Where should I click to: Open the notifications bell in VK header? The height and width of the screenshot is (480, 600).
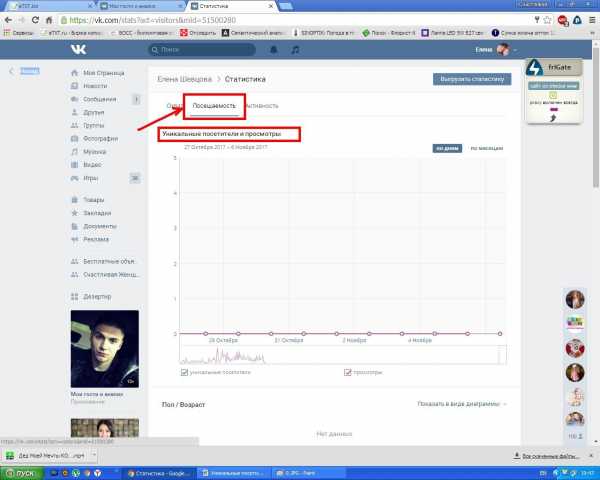pos(274,50)
